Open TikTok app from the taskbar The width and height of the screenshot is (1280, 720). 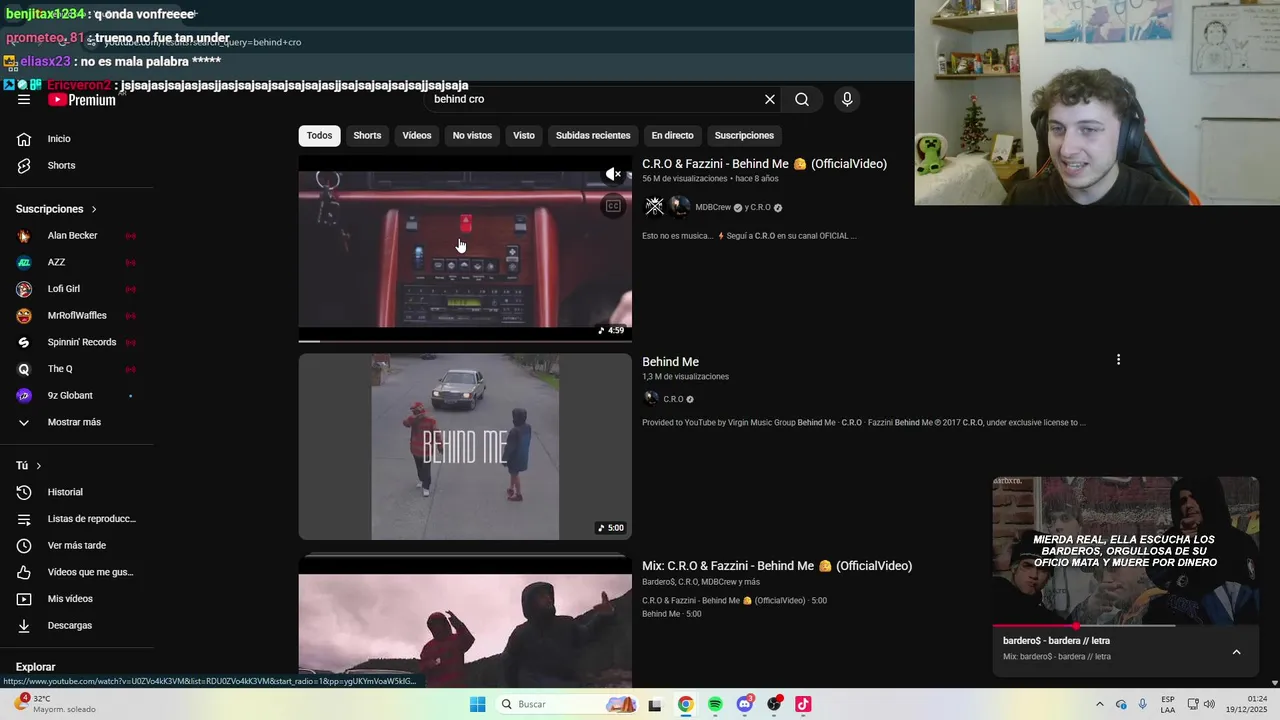tap(803, 704)
